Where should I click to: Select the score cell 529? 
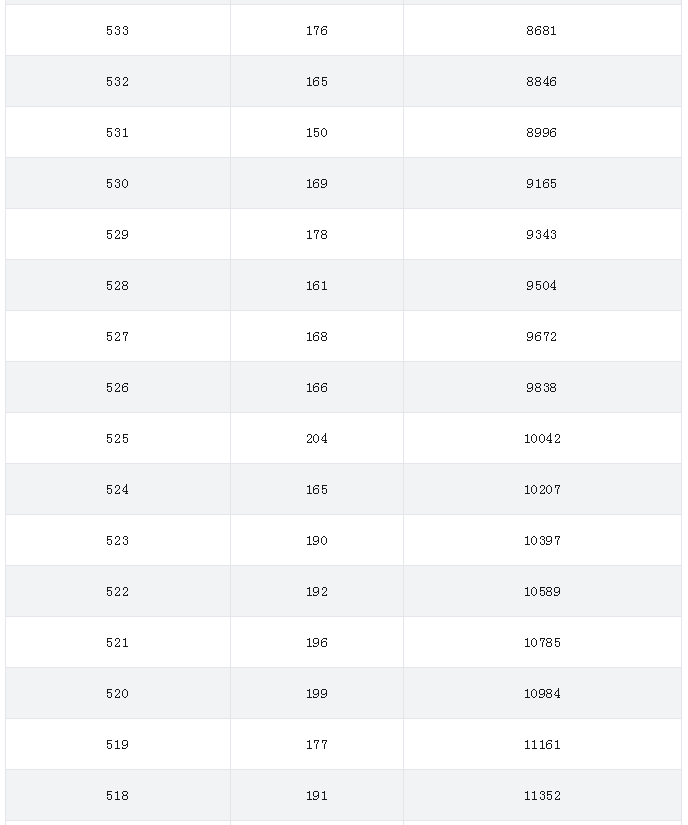click(x=117, y=235)
